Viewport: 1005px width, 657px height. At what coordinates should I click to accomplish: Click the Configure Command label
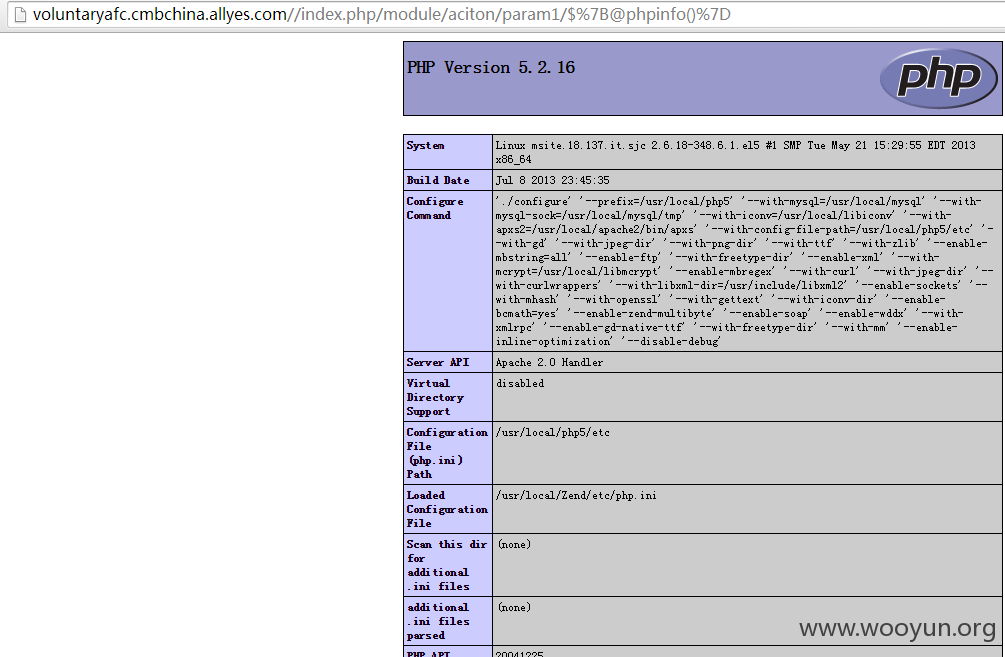pos(435,208)
